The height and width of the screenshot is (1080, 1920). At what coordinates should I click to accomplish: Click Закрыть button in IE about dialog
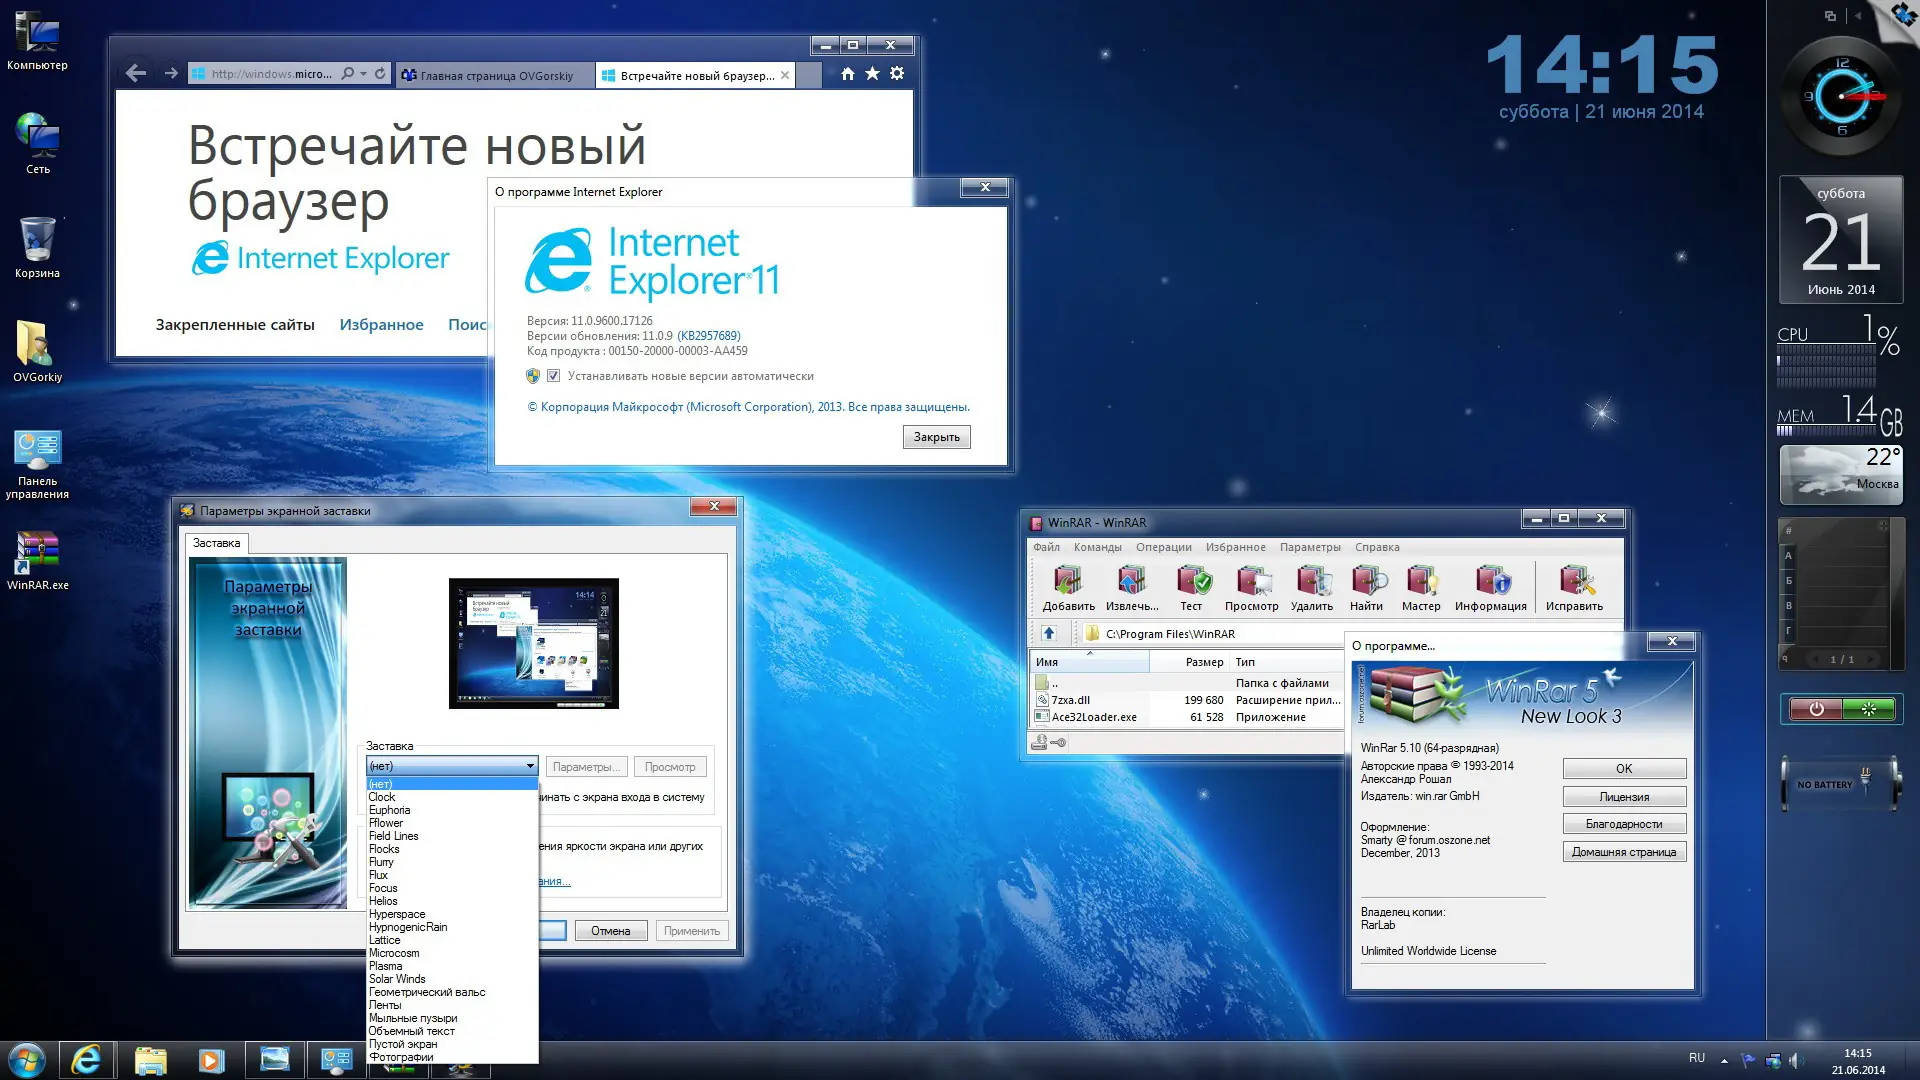pos(936,437)
